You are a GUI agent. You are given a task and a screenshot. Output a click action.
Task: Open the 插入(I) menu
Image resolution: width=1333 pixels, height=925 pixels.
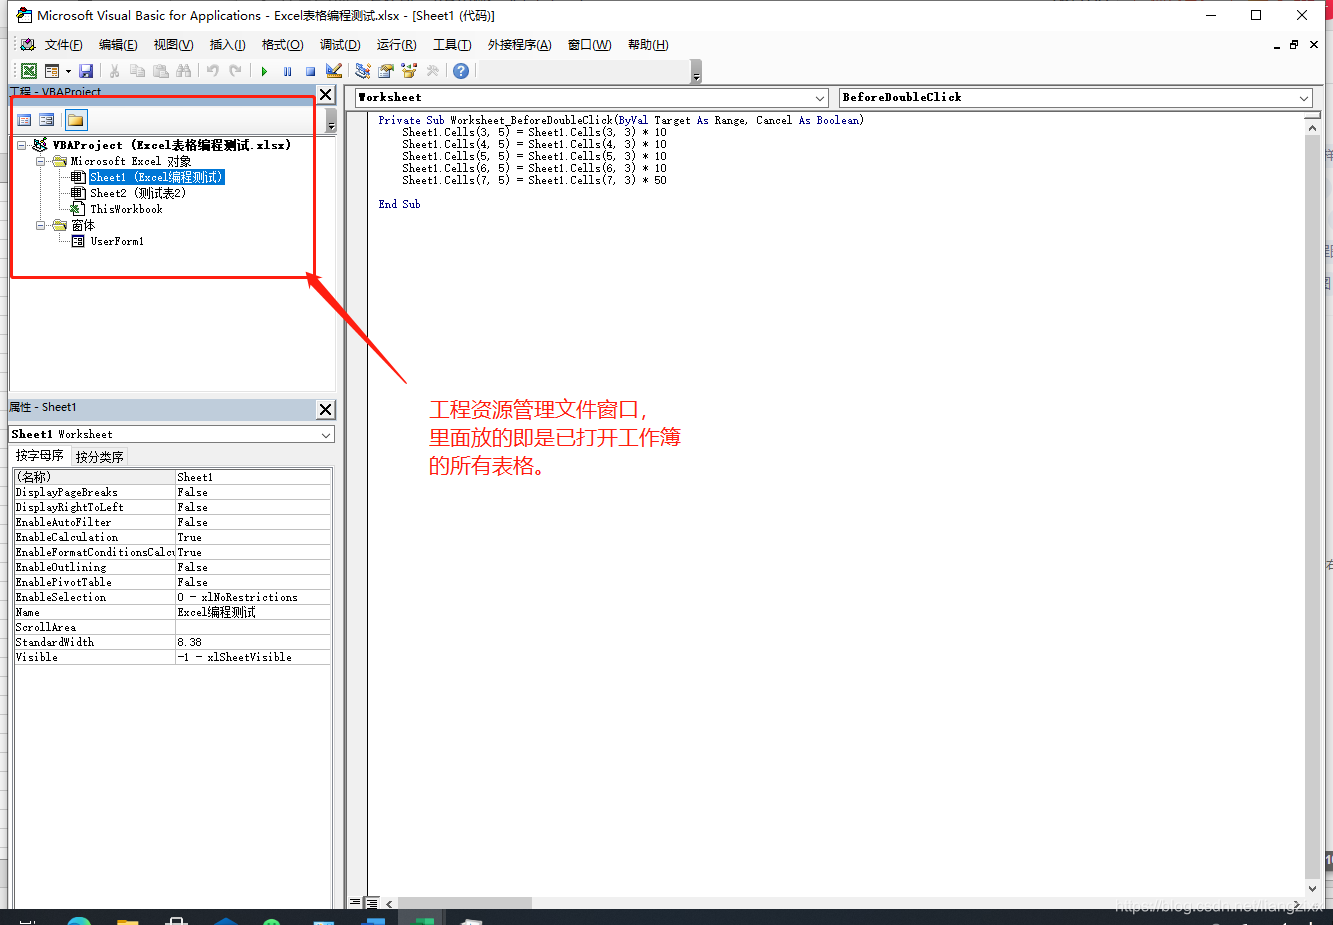point(227,45)
